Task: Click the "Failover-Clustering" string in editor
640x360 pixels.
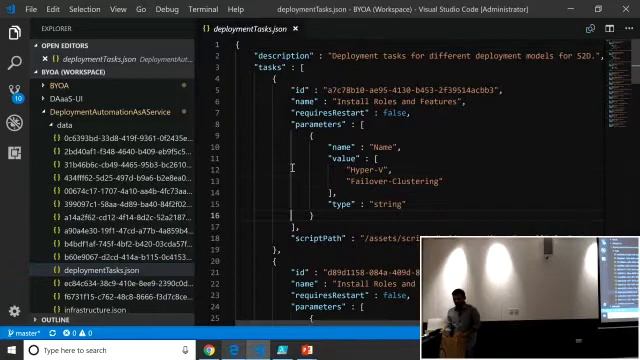Action: pos(394,181)
